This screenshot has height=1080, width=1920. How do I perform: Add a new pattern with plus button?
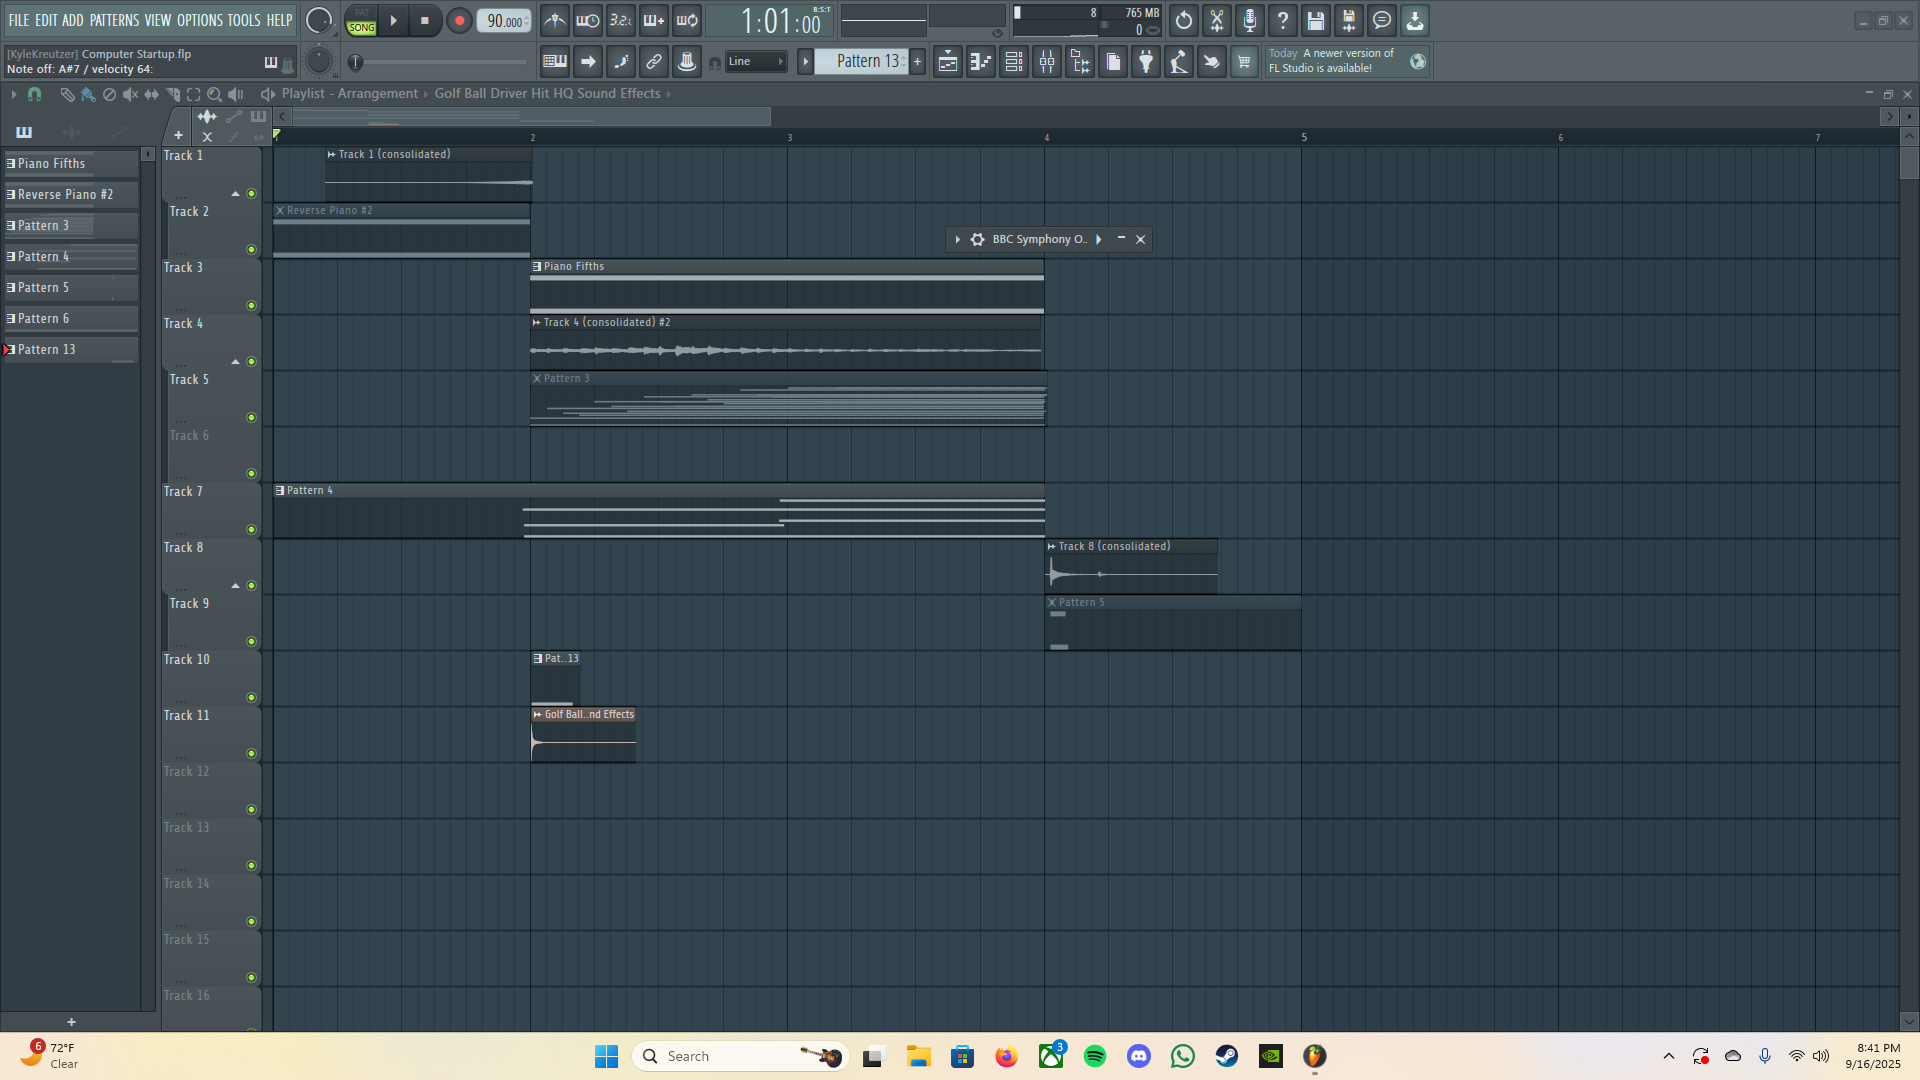tap(917, 62)
